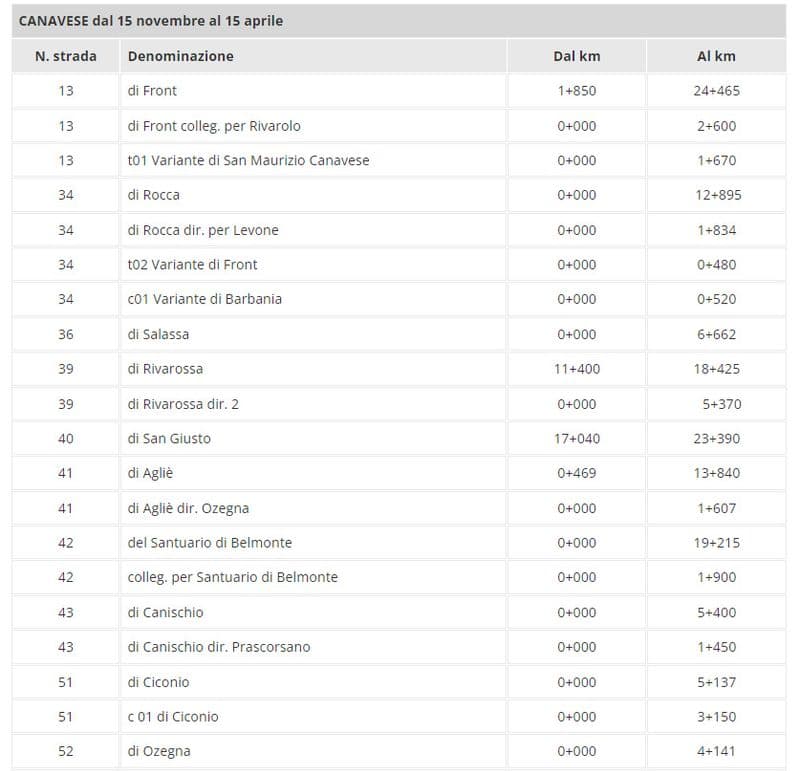Click the '11+400' start km cell
Image resolution: width=800 pixels, height=771 pixels.
[576, 369]
